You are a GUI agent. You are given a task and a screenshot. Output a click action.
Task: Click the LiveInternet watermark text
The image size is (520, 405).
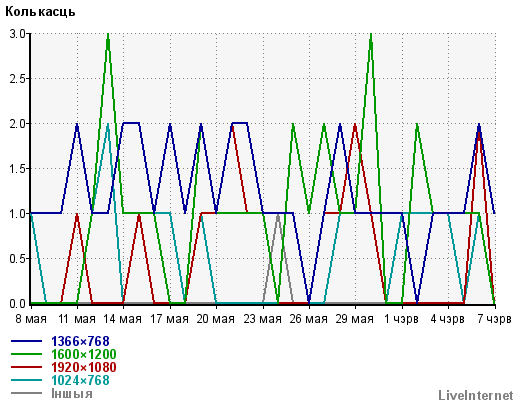(x=476, y=396)
